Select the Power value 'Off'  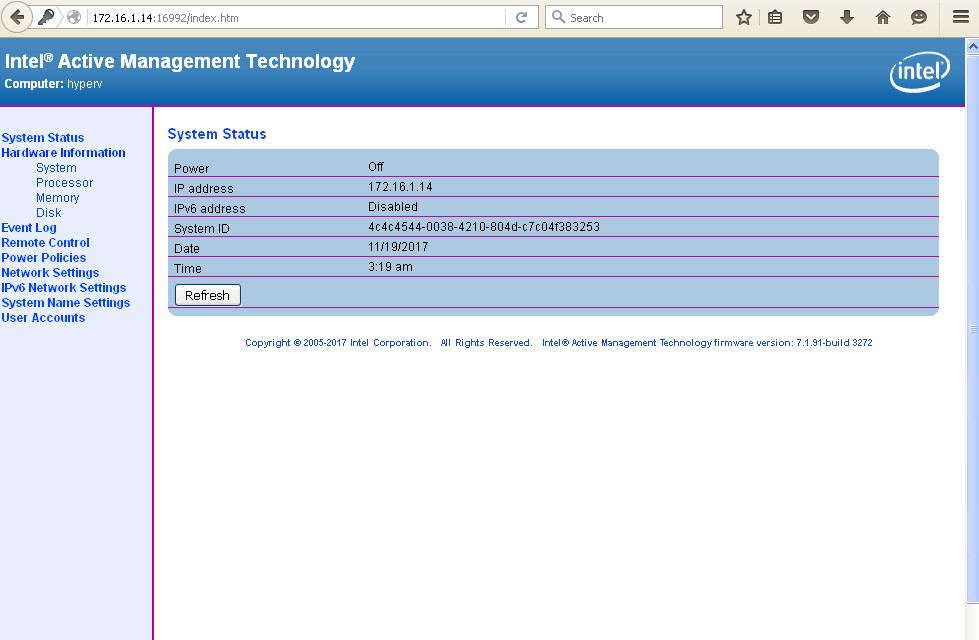tap(376, 167)
